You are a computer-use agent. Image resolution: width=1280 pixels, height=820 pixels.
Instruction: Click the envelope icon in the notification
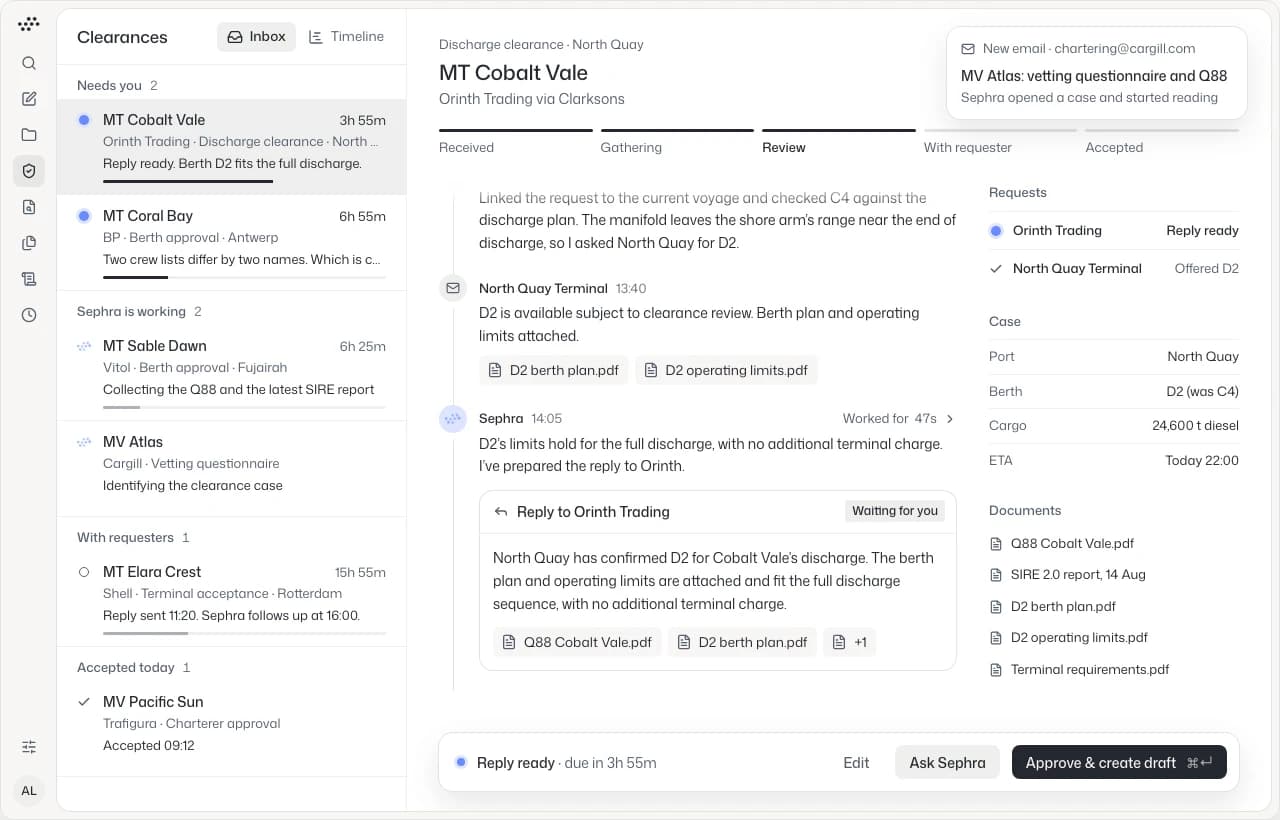[x=968, y=48]
